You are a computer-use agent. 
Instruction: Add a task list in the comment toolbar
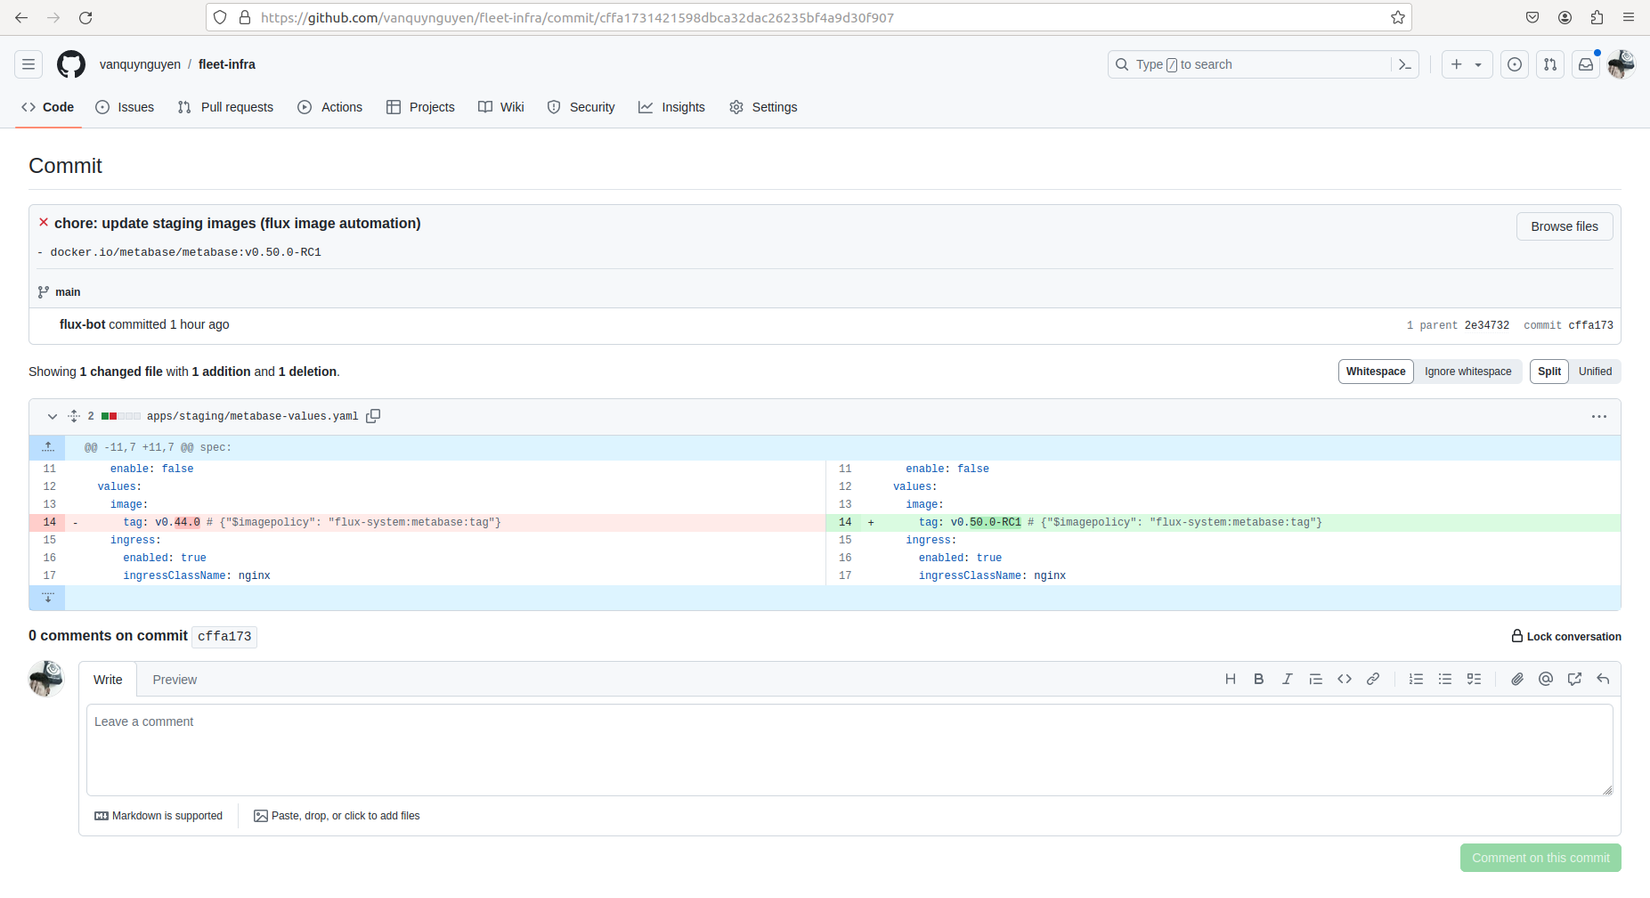click(x=1473, y=679)
